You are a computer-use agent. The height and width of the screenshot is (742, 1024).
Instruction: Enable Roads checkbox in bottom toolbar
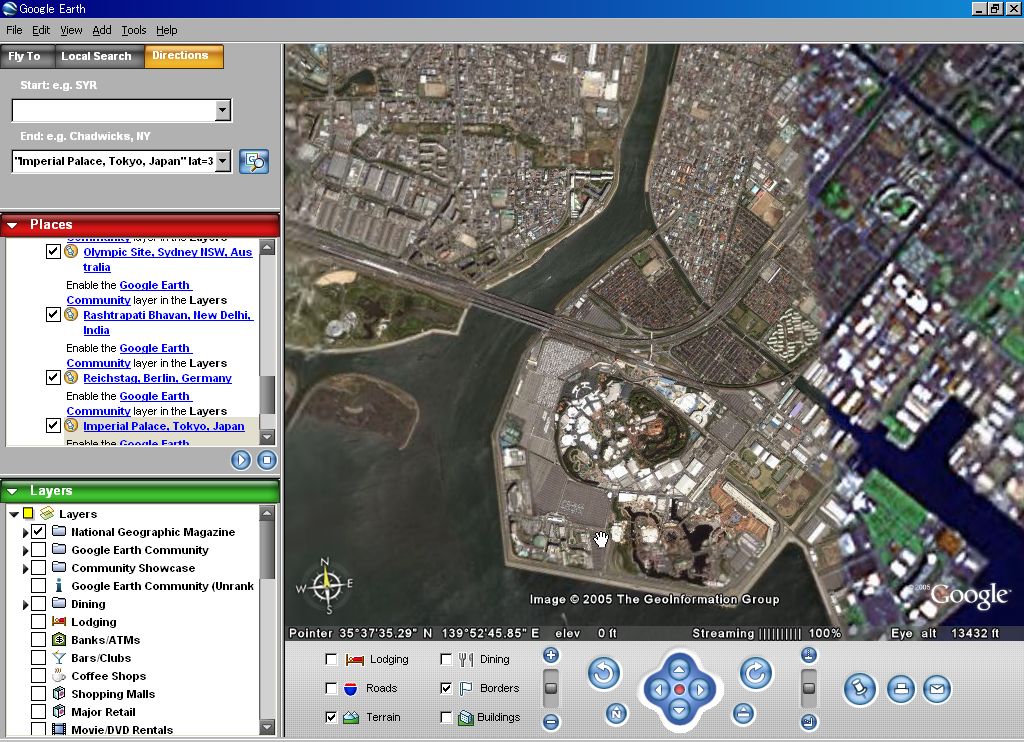pyautogui.click(x=331, y=688)
